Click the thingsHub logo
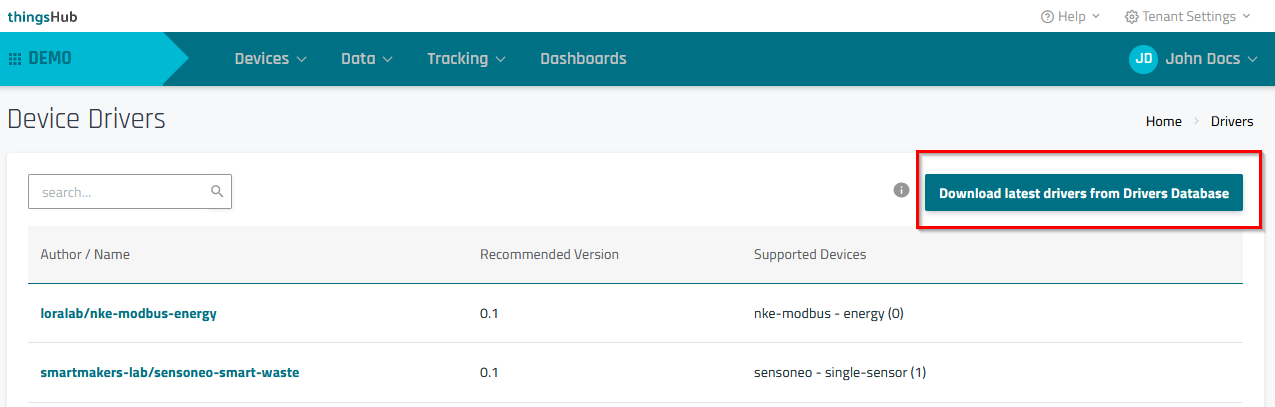This screenshot has height=407, width=1275. pos(42,16)
